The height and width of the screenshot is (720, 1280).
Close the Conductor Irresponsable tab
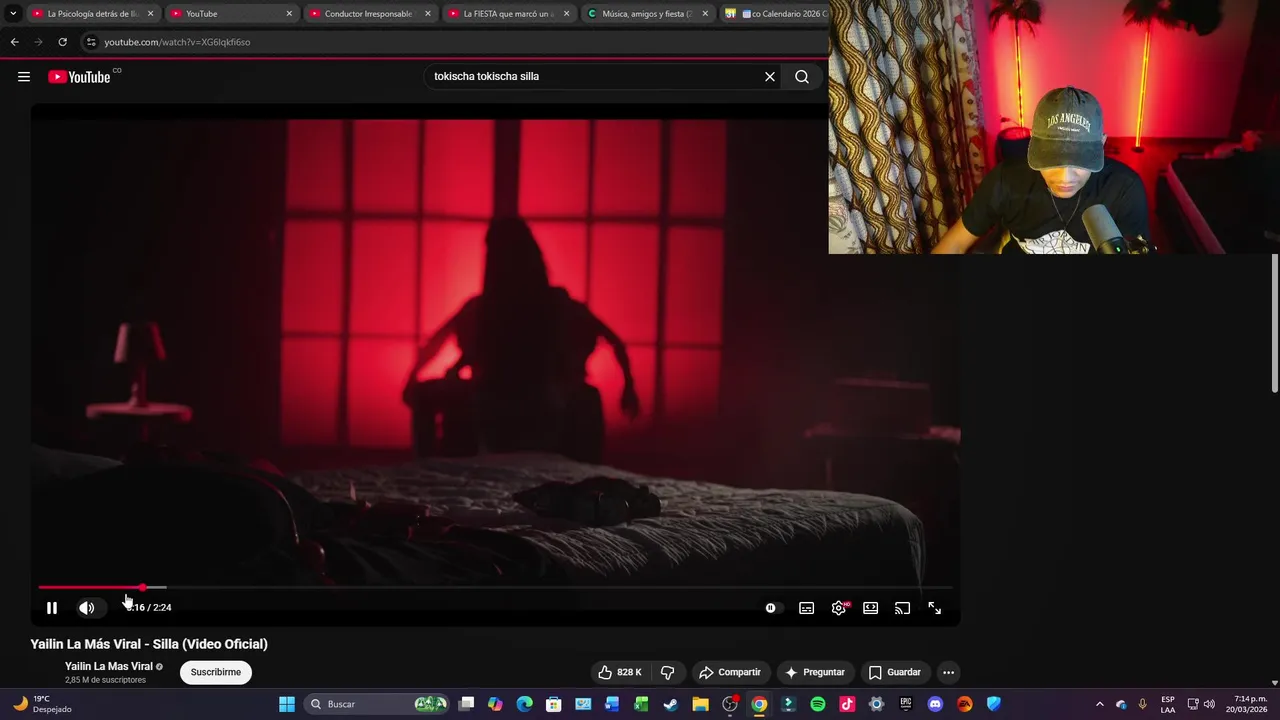pos(428,14)
